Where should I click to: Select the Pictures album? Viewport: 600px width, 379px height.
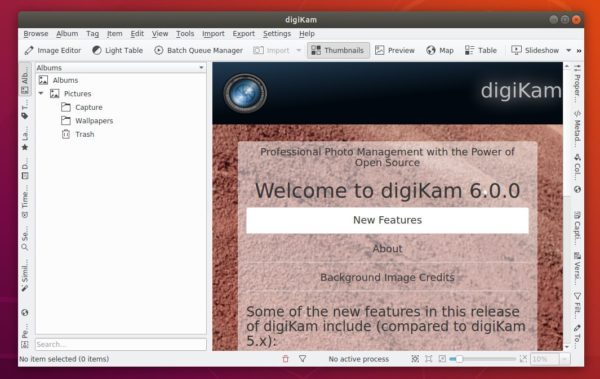click(x=77, y=93)
